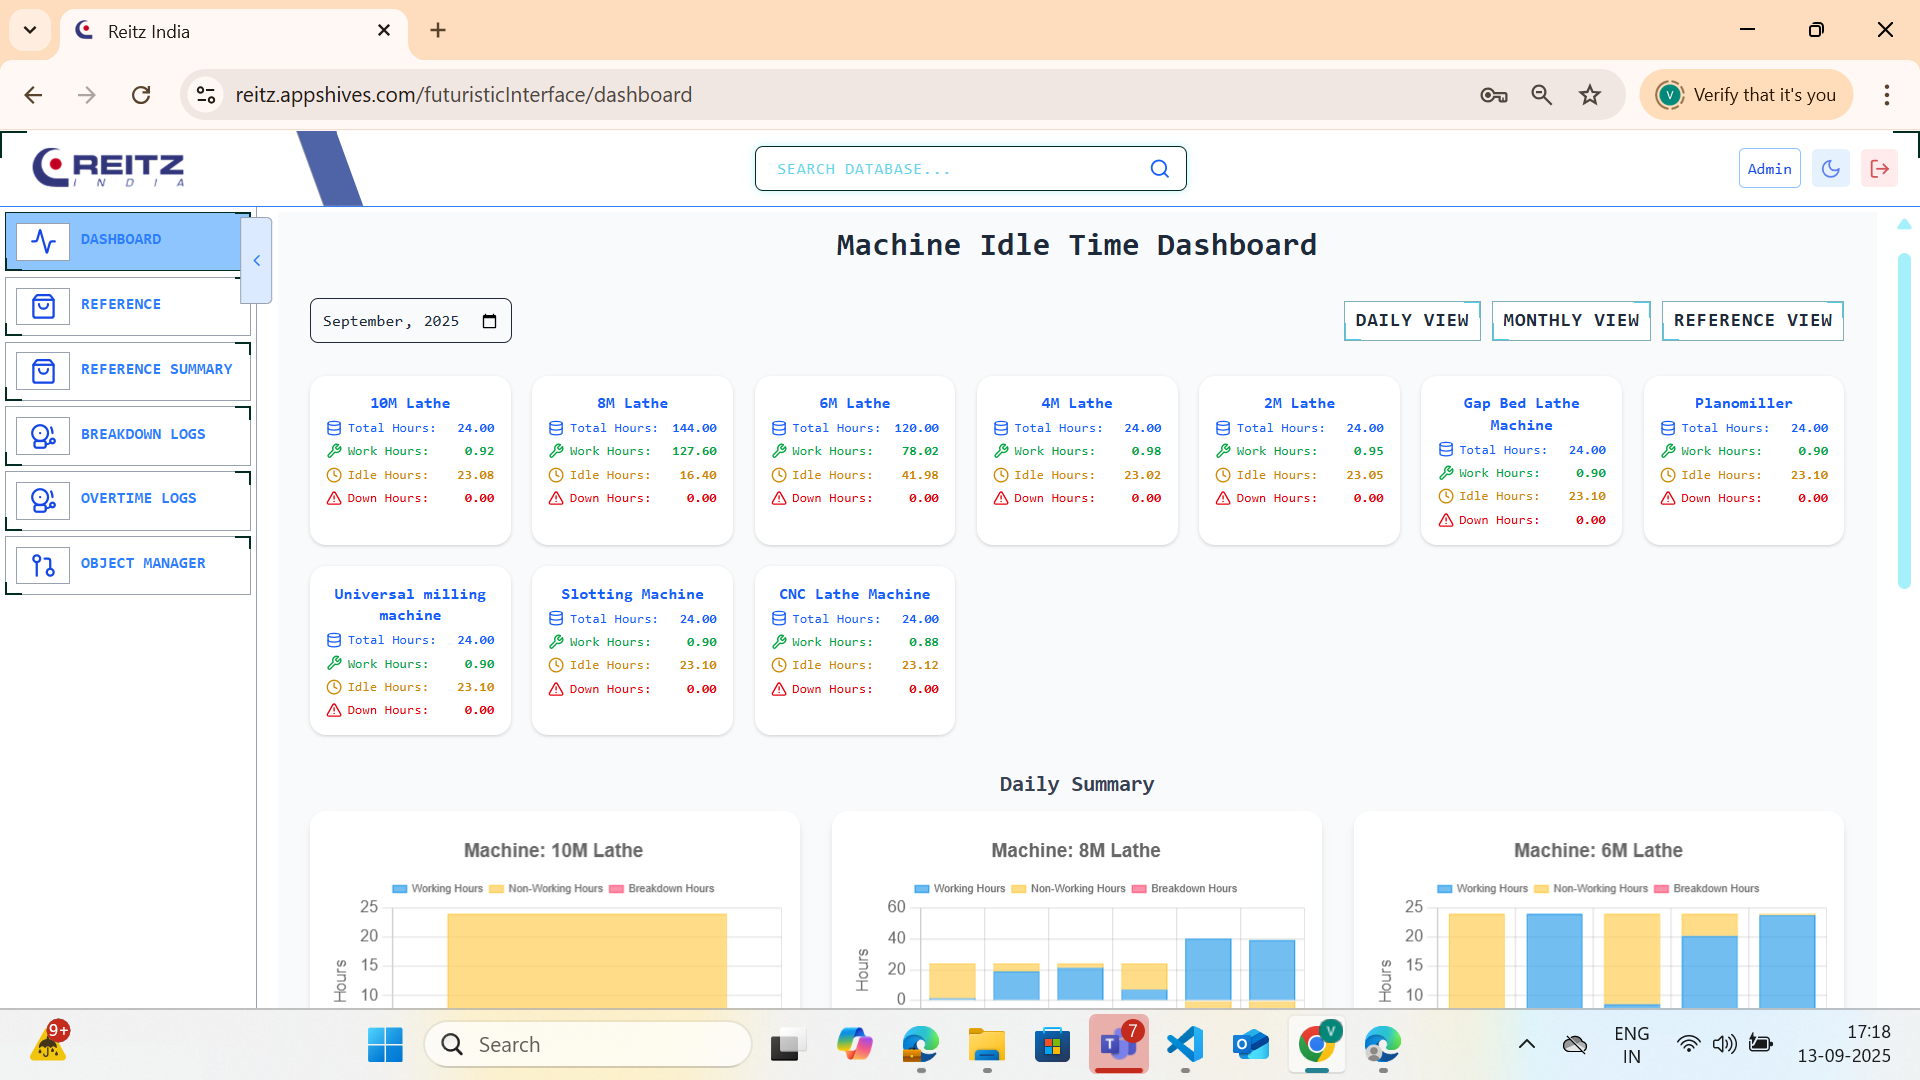Image resolution: width=1920 pixels, height=1080 pixels.
Task: Click the Admin user button
Action: click(1769, 169)
